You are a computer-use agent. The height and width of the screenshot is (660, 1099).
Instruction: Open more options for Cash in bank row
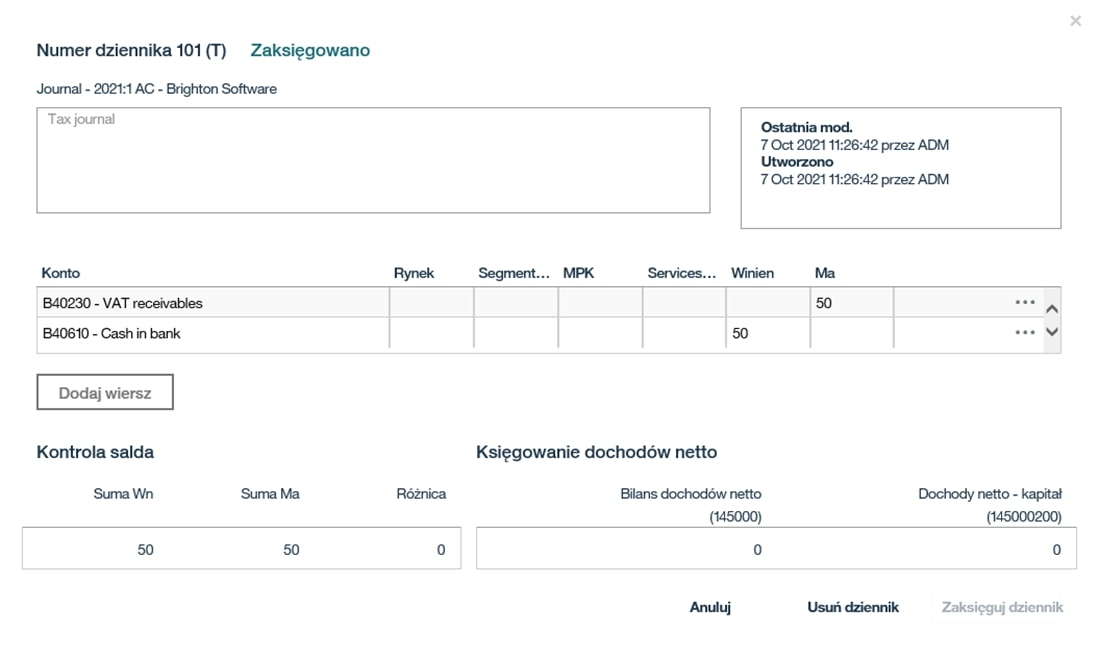pyautogui.click(x=1024, y=333)
